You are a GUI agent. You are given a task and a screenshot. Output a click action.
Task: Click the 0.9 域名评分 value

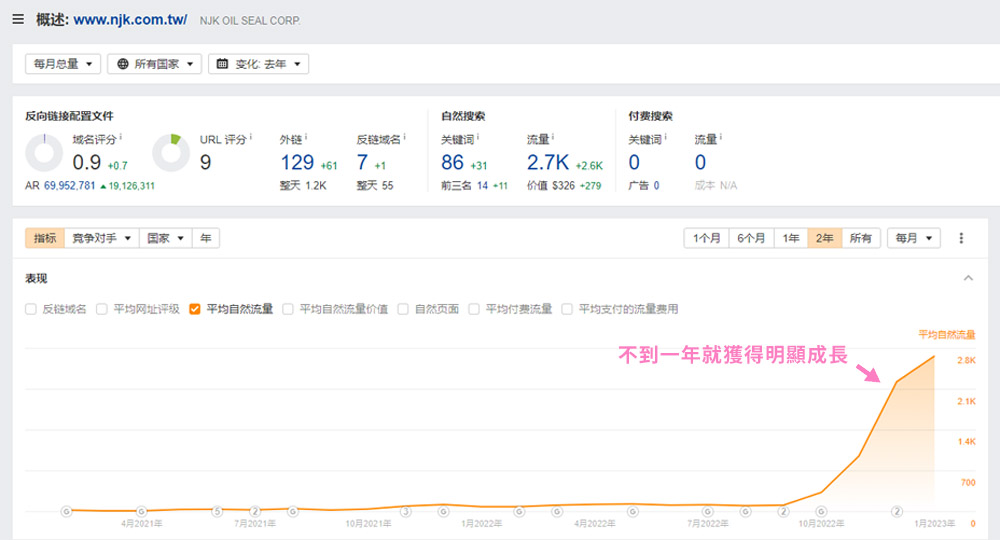[x=87, y=163]
